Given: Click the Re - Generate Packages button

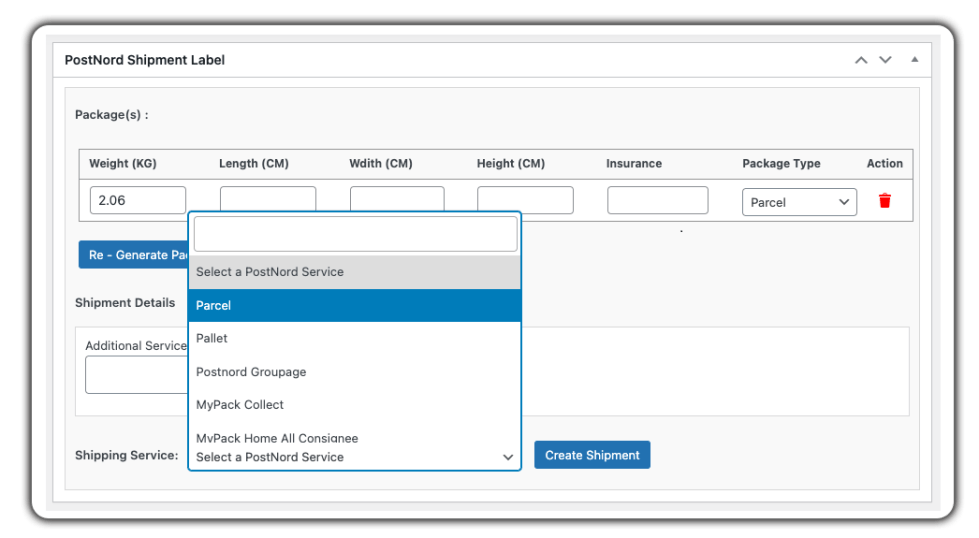Looking at the screenshot, I should (x=134, y=255).
